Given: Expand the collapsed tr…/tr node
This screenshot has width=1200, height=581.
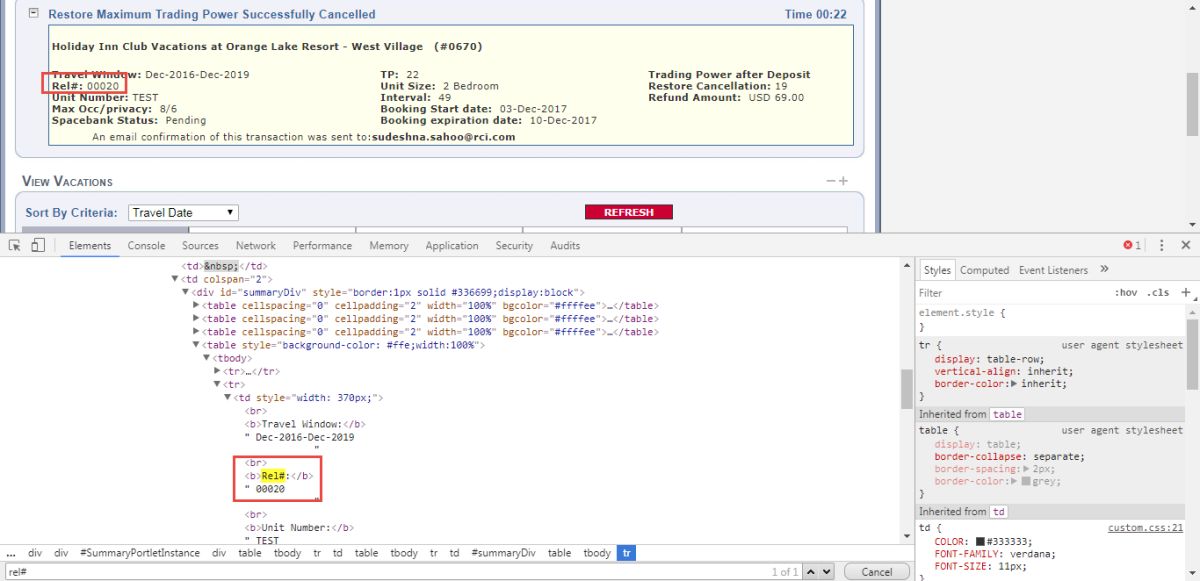Looking at the screenshot, I should (218, 371).
